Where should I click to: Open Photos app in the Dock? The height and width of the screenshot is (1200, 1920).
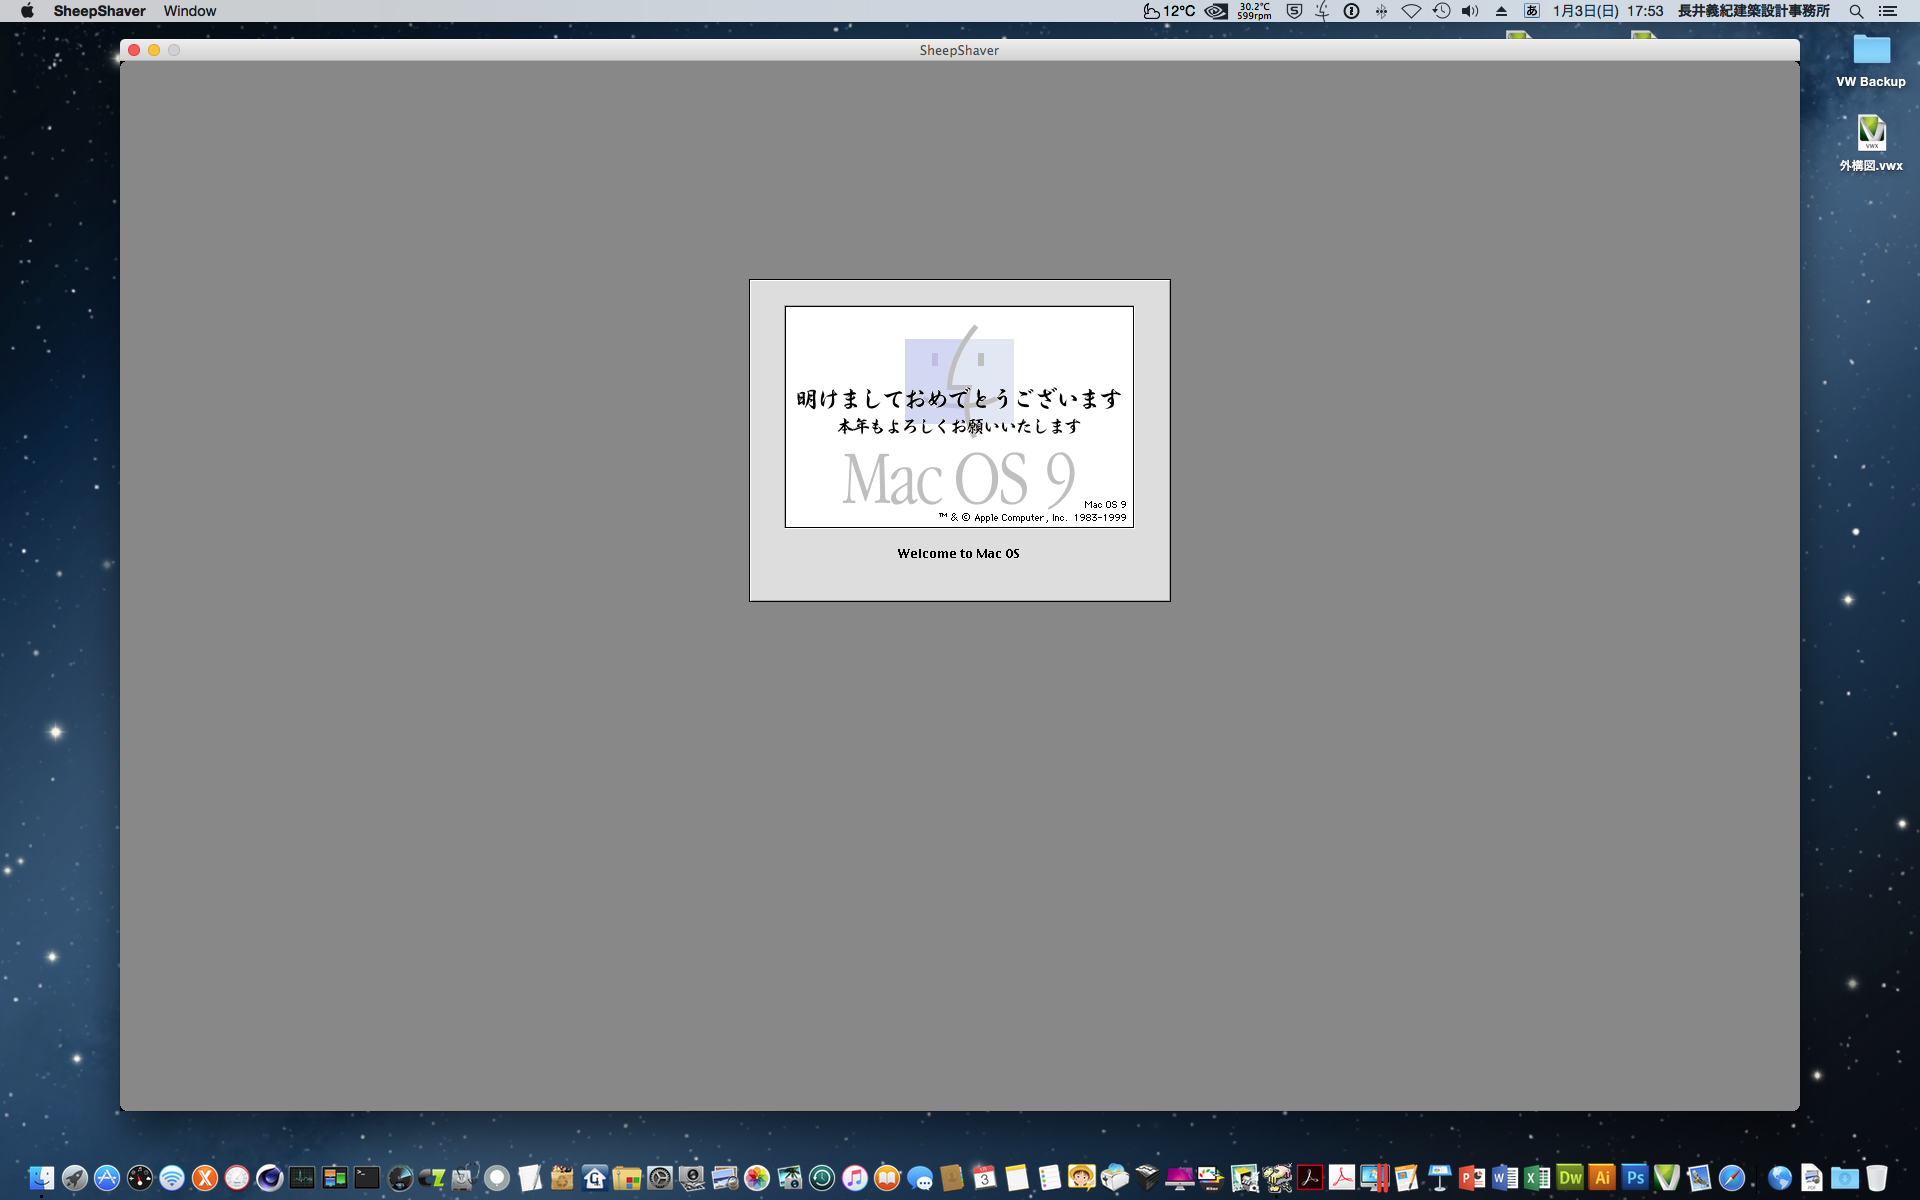(757, 1178)
